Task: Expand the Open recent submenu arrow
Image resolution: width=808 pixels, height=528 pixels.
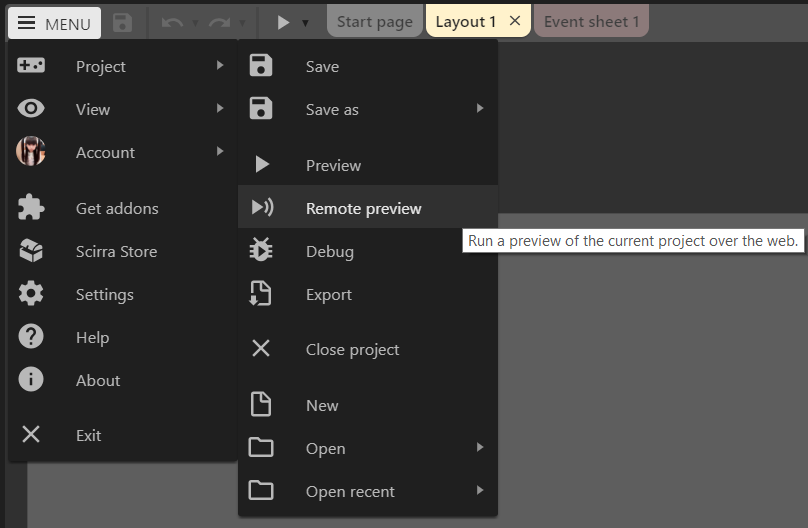Action: (480, 490)
